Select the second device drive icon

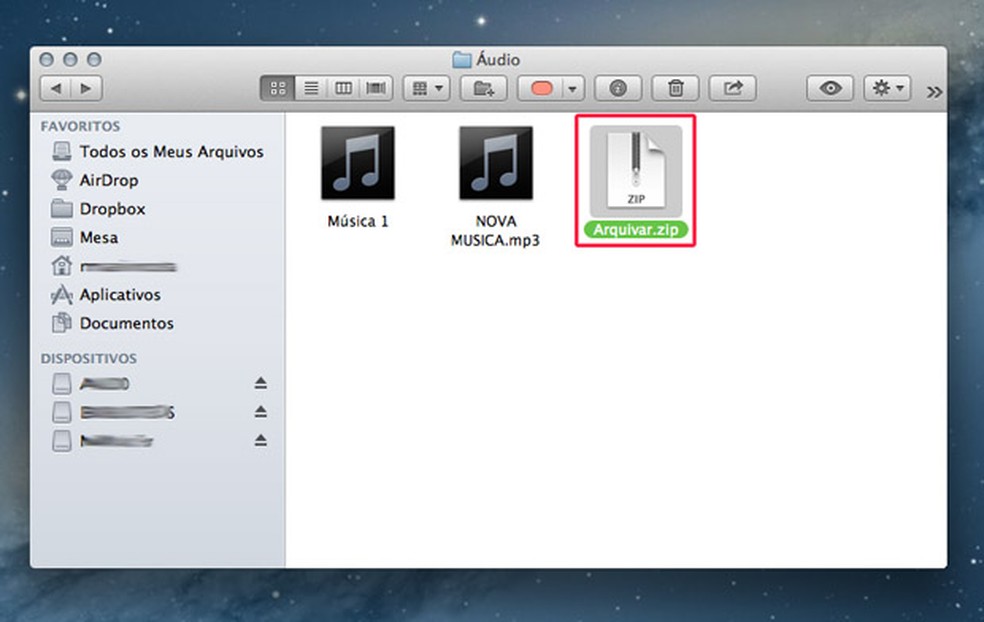point(62,412)
